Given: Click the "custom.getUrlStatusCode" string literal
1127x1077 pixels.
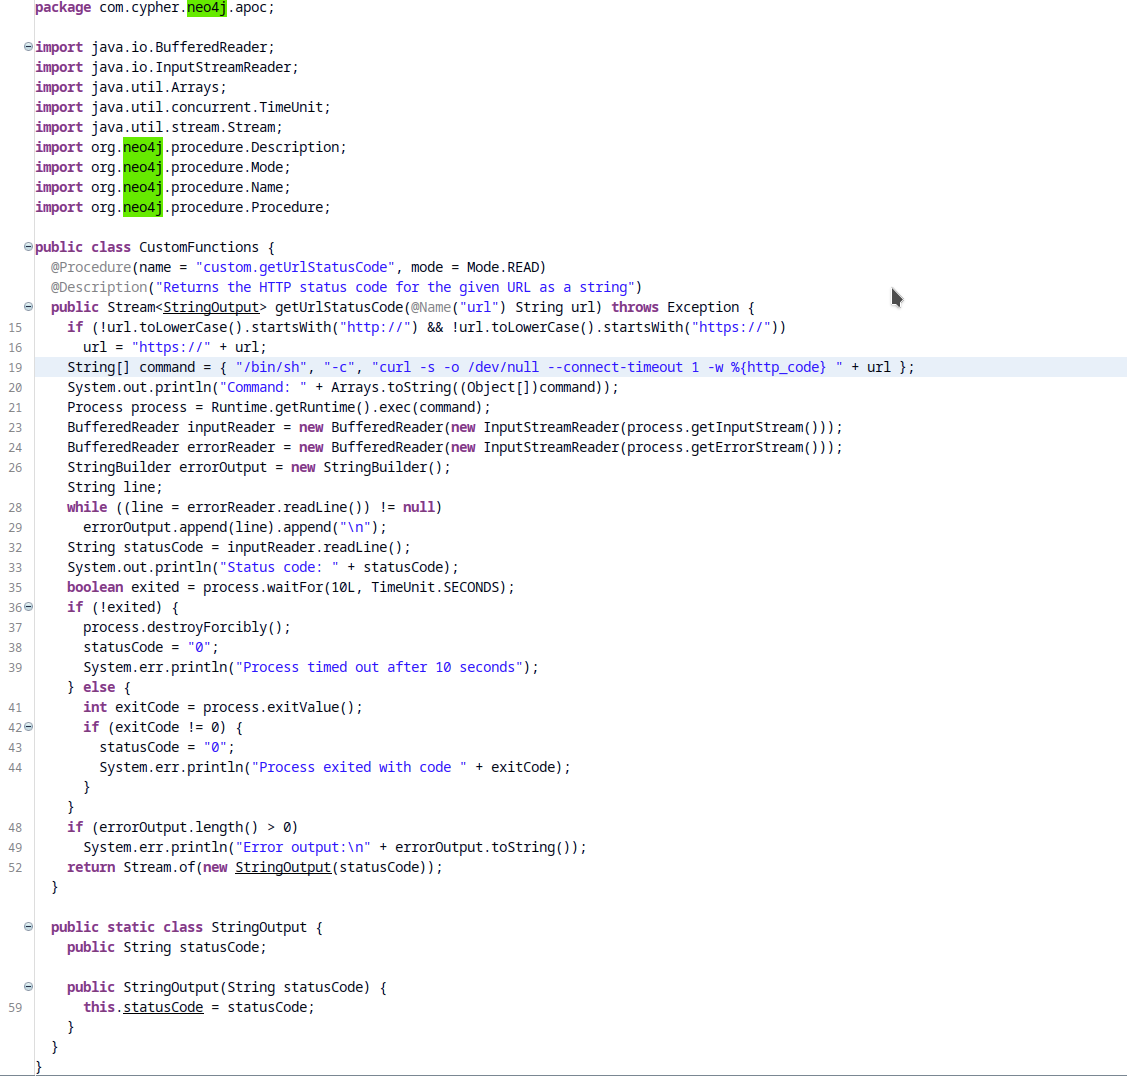Looking at the screenshot, I should pos(295,267).
